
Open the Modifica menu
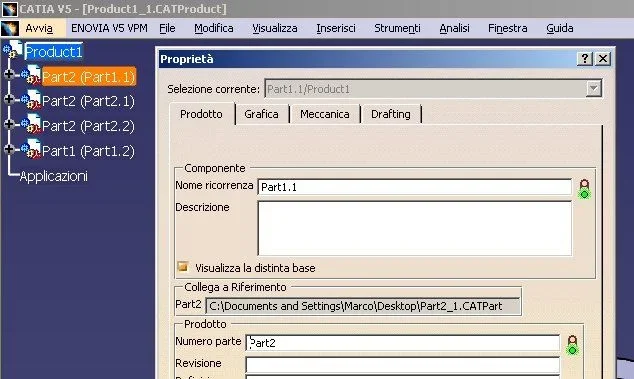214,28
